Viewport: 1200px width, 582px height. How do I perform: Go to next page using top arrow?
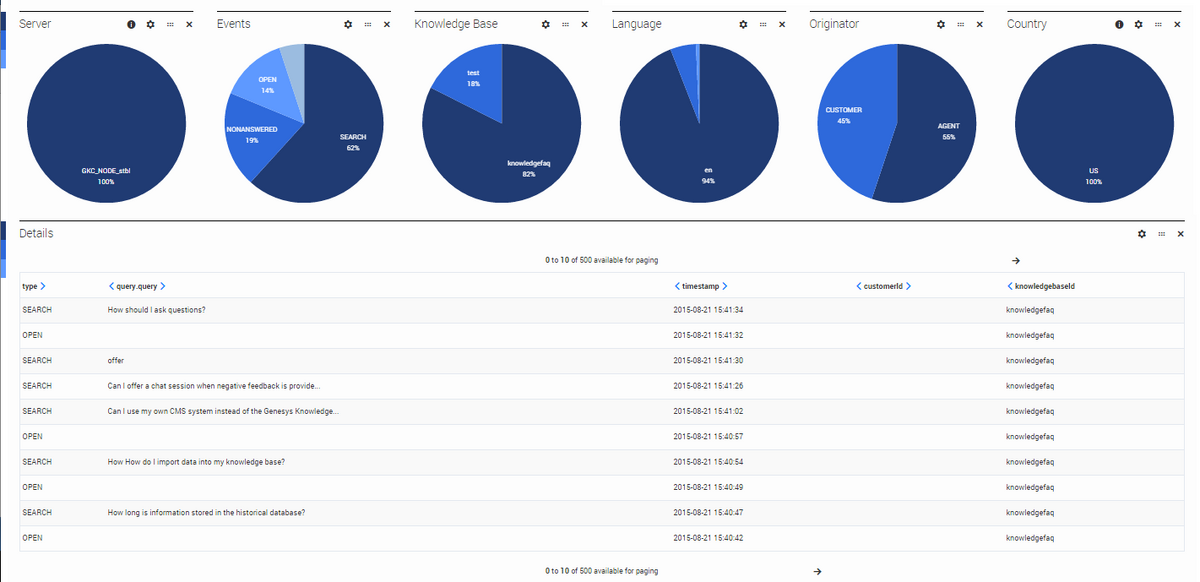point(1016,260)
